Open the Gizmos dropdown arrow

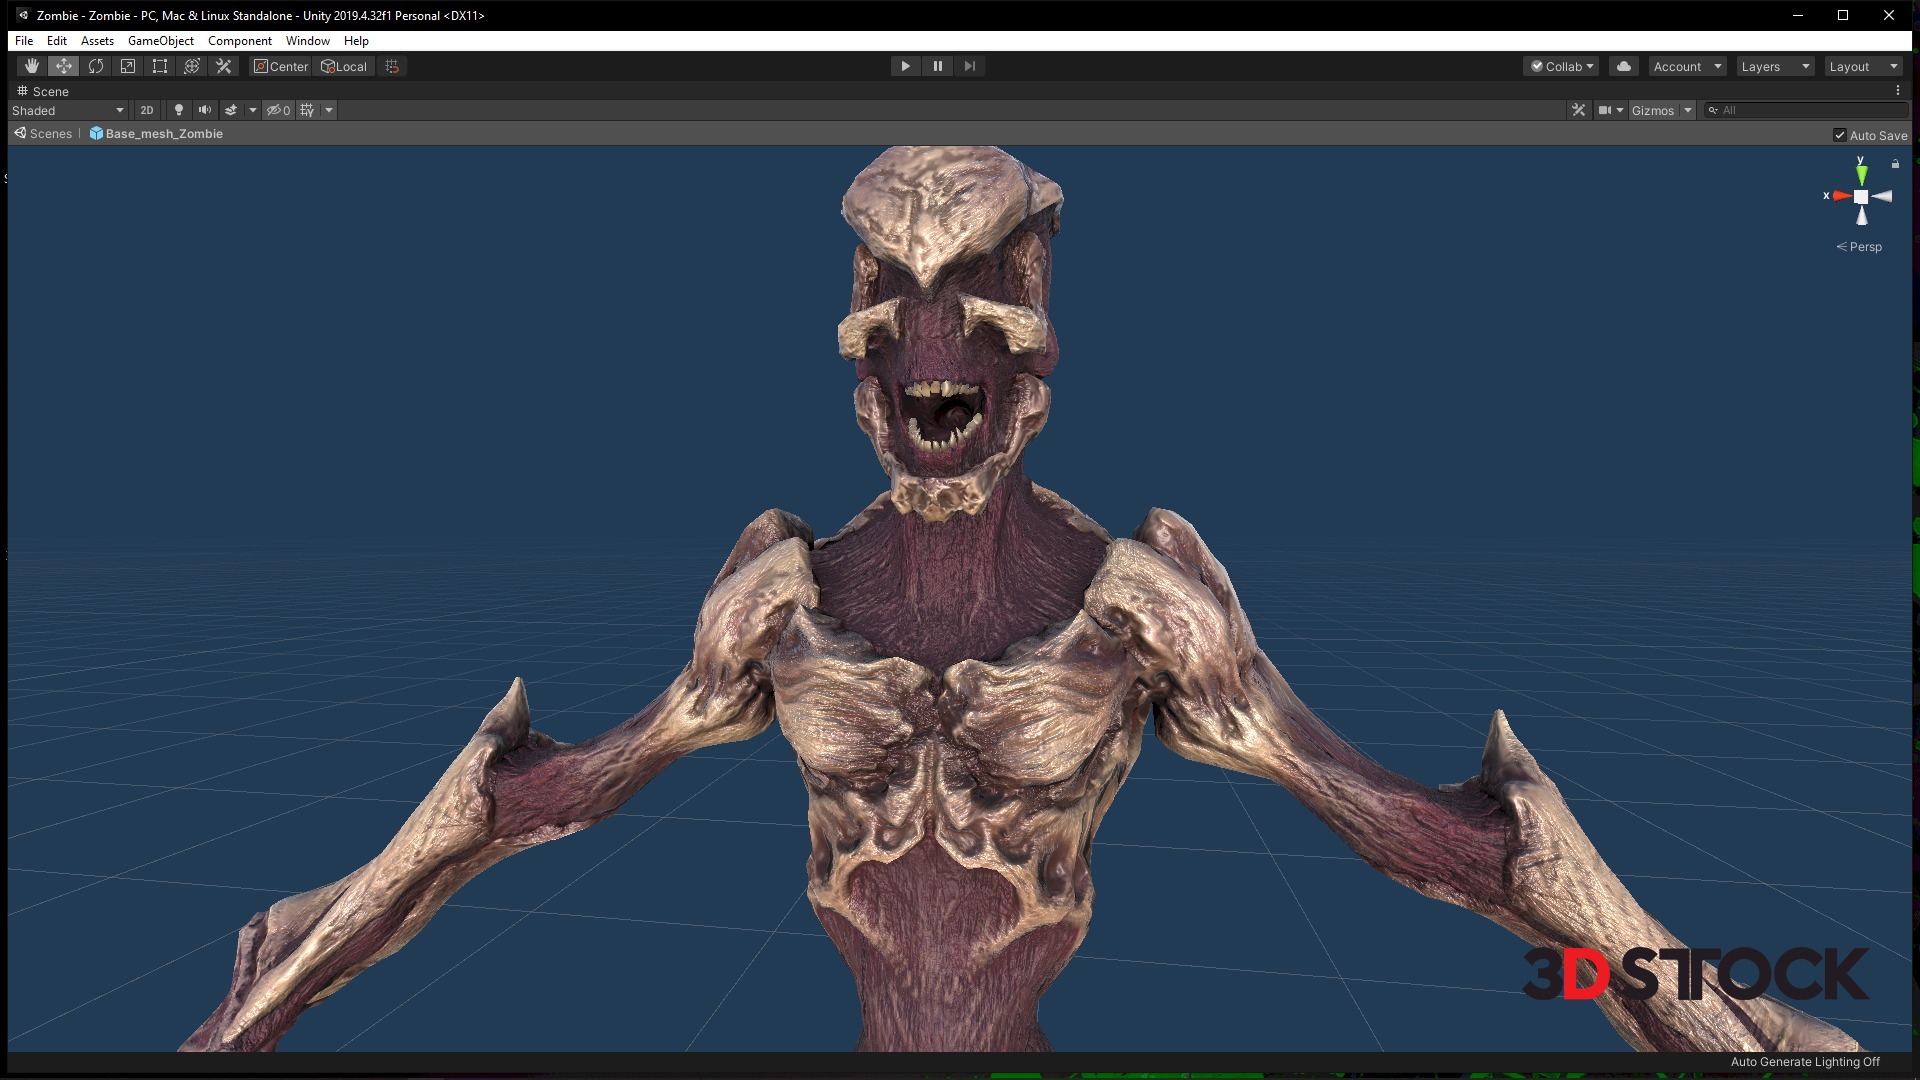pyautogui.click(x=1688, y=110)
